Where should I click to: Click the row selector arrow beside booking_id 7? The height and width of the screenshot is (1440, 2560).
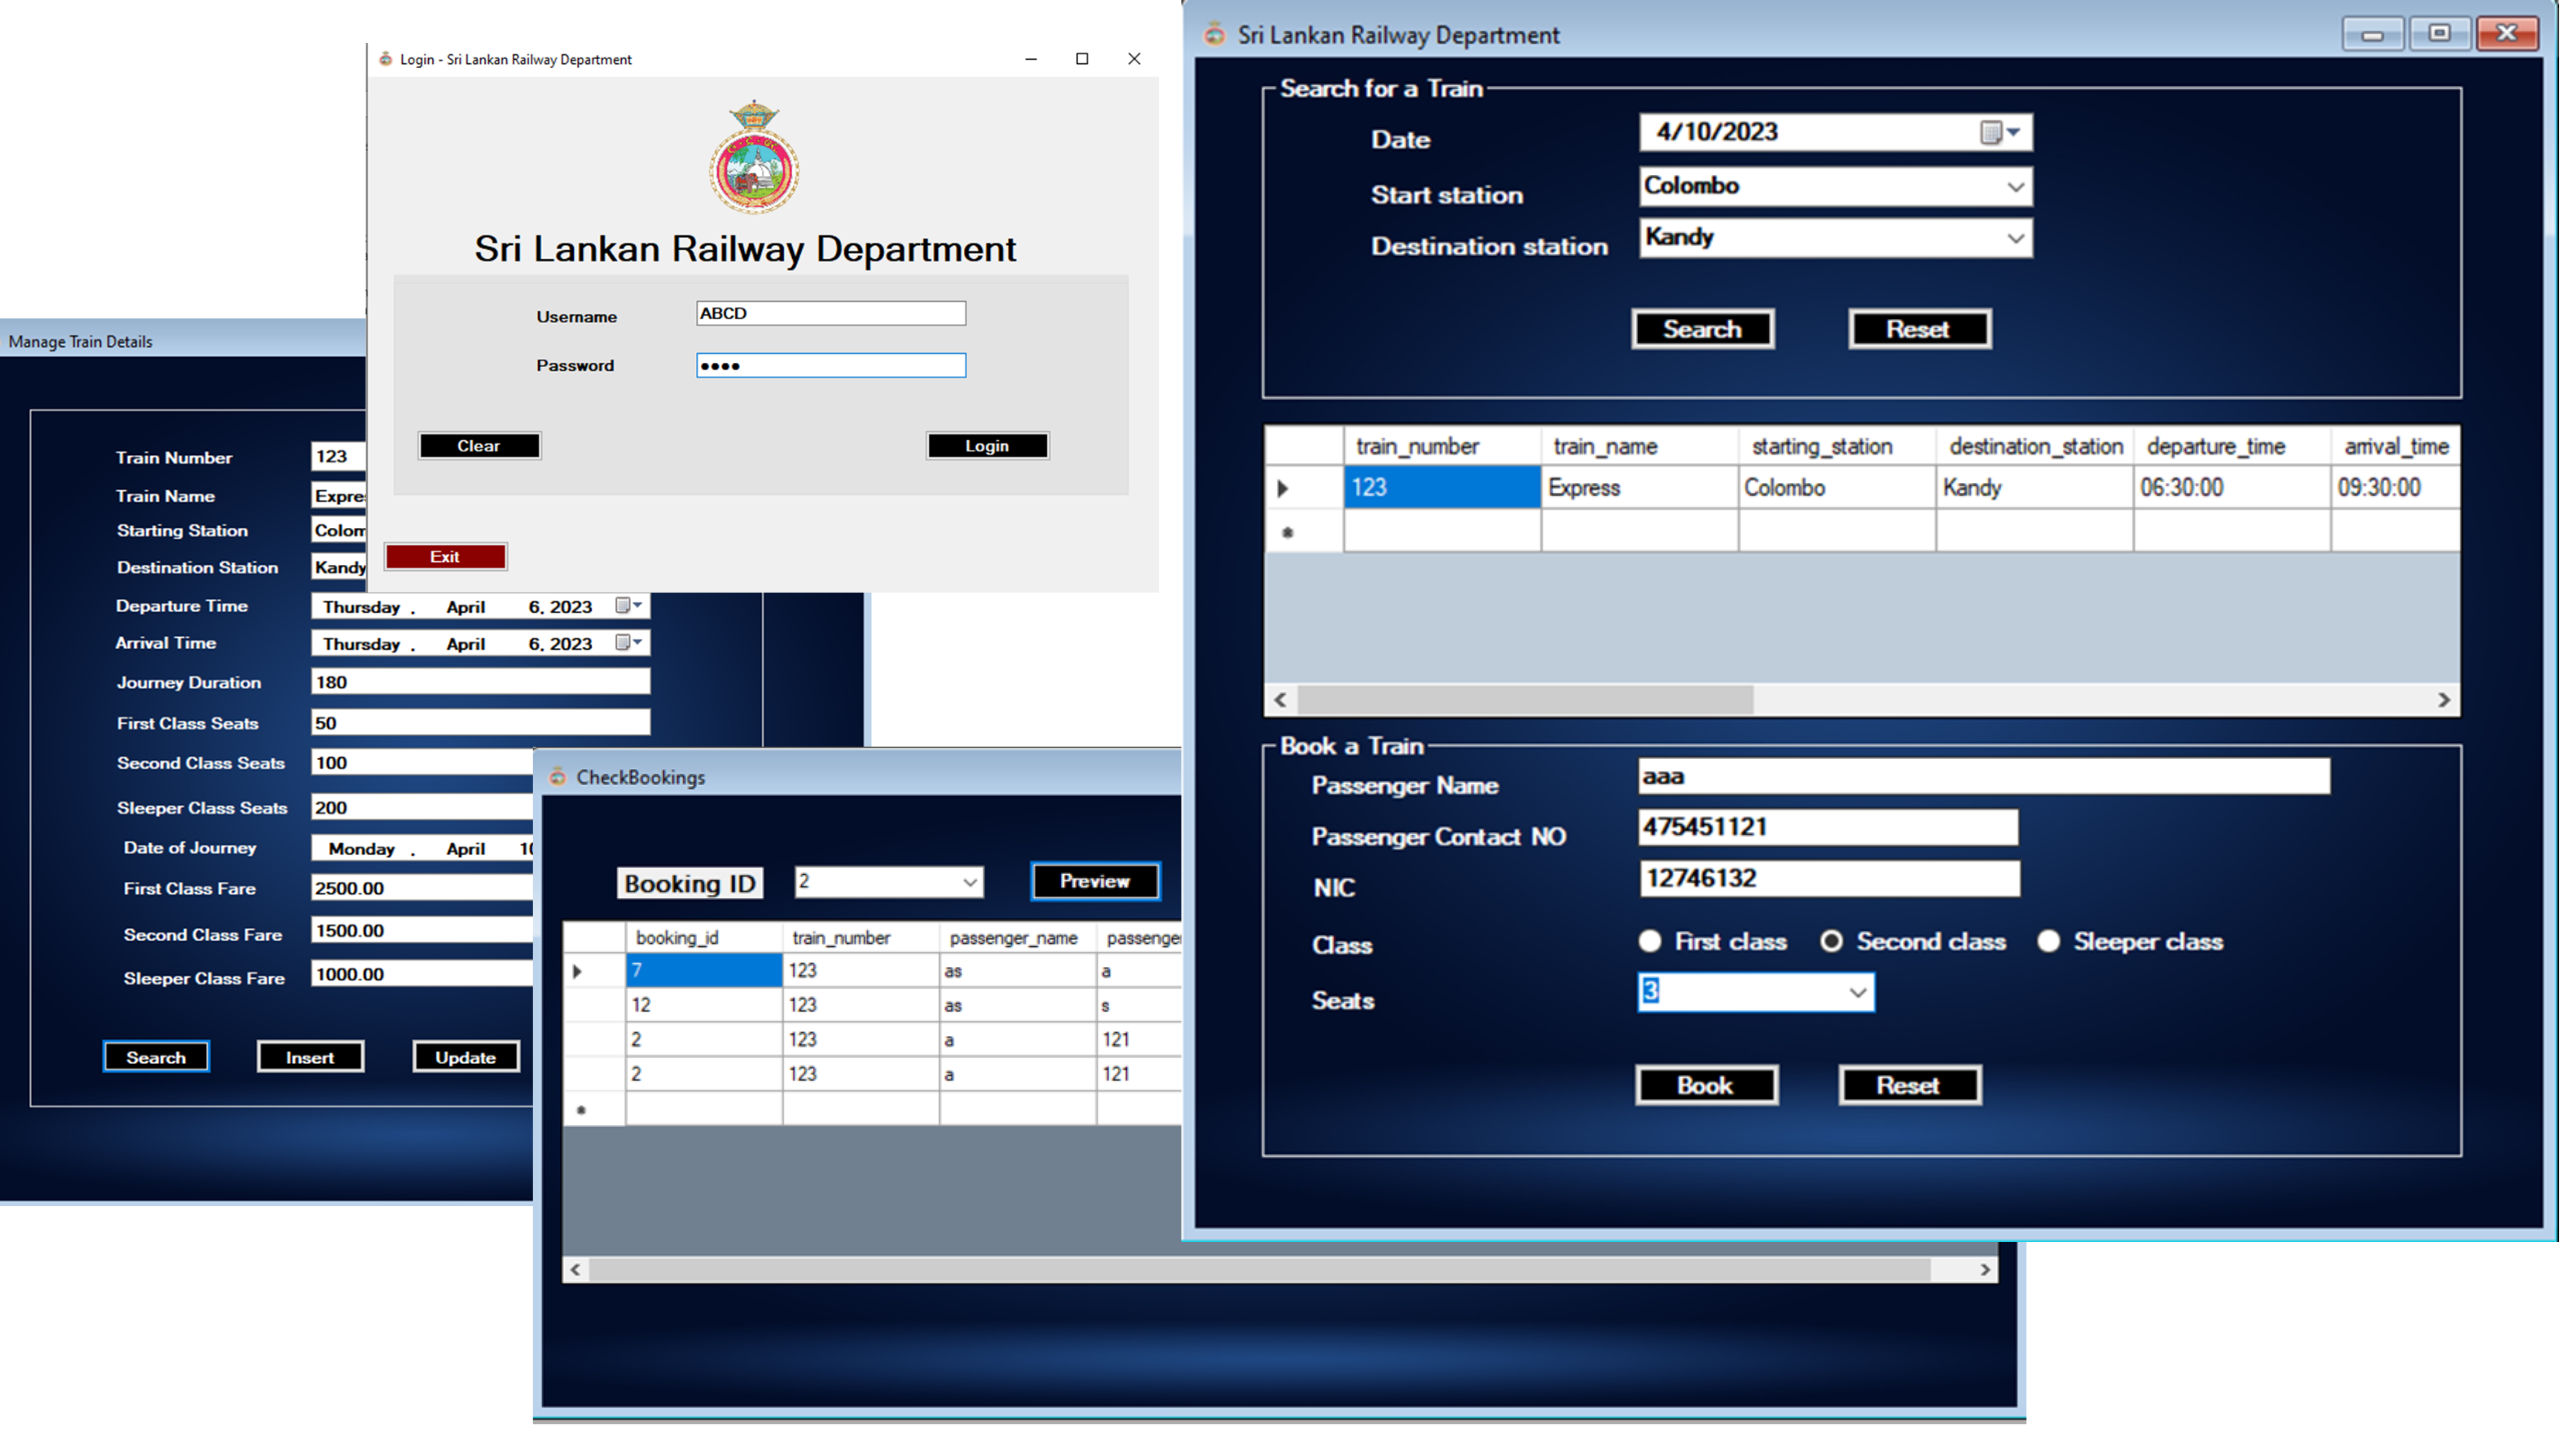577,970
